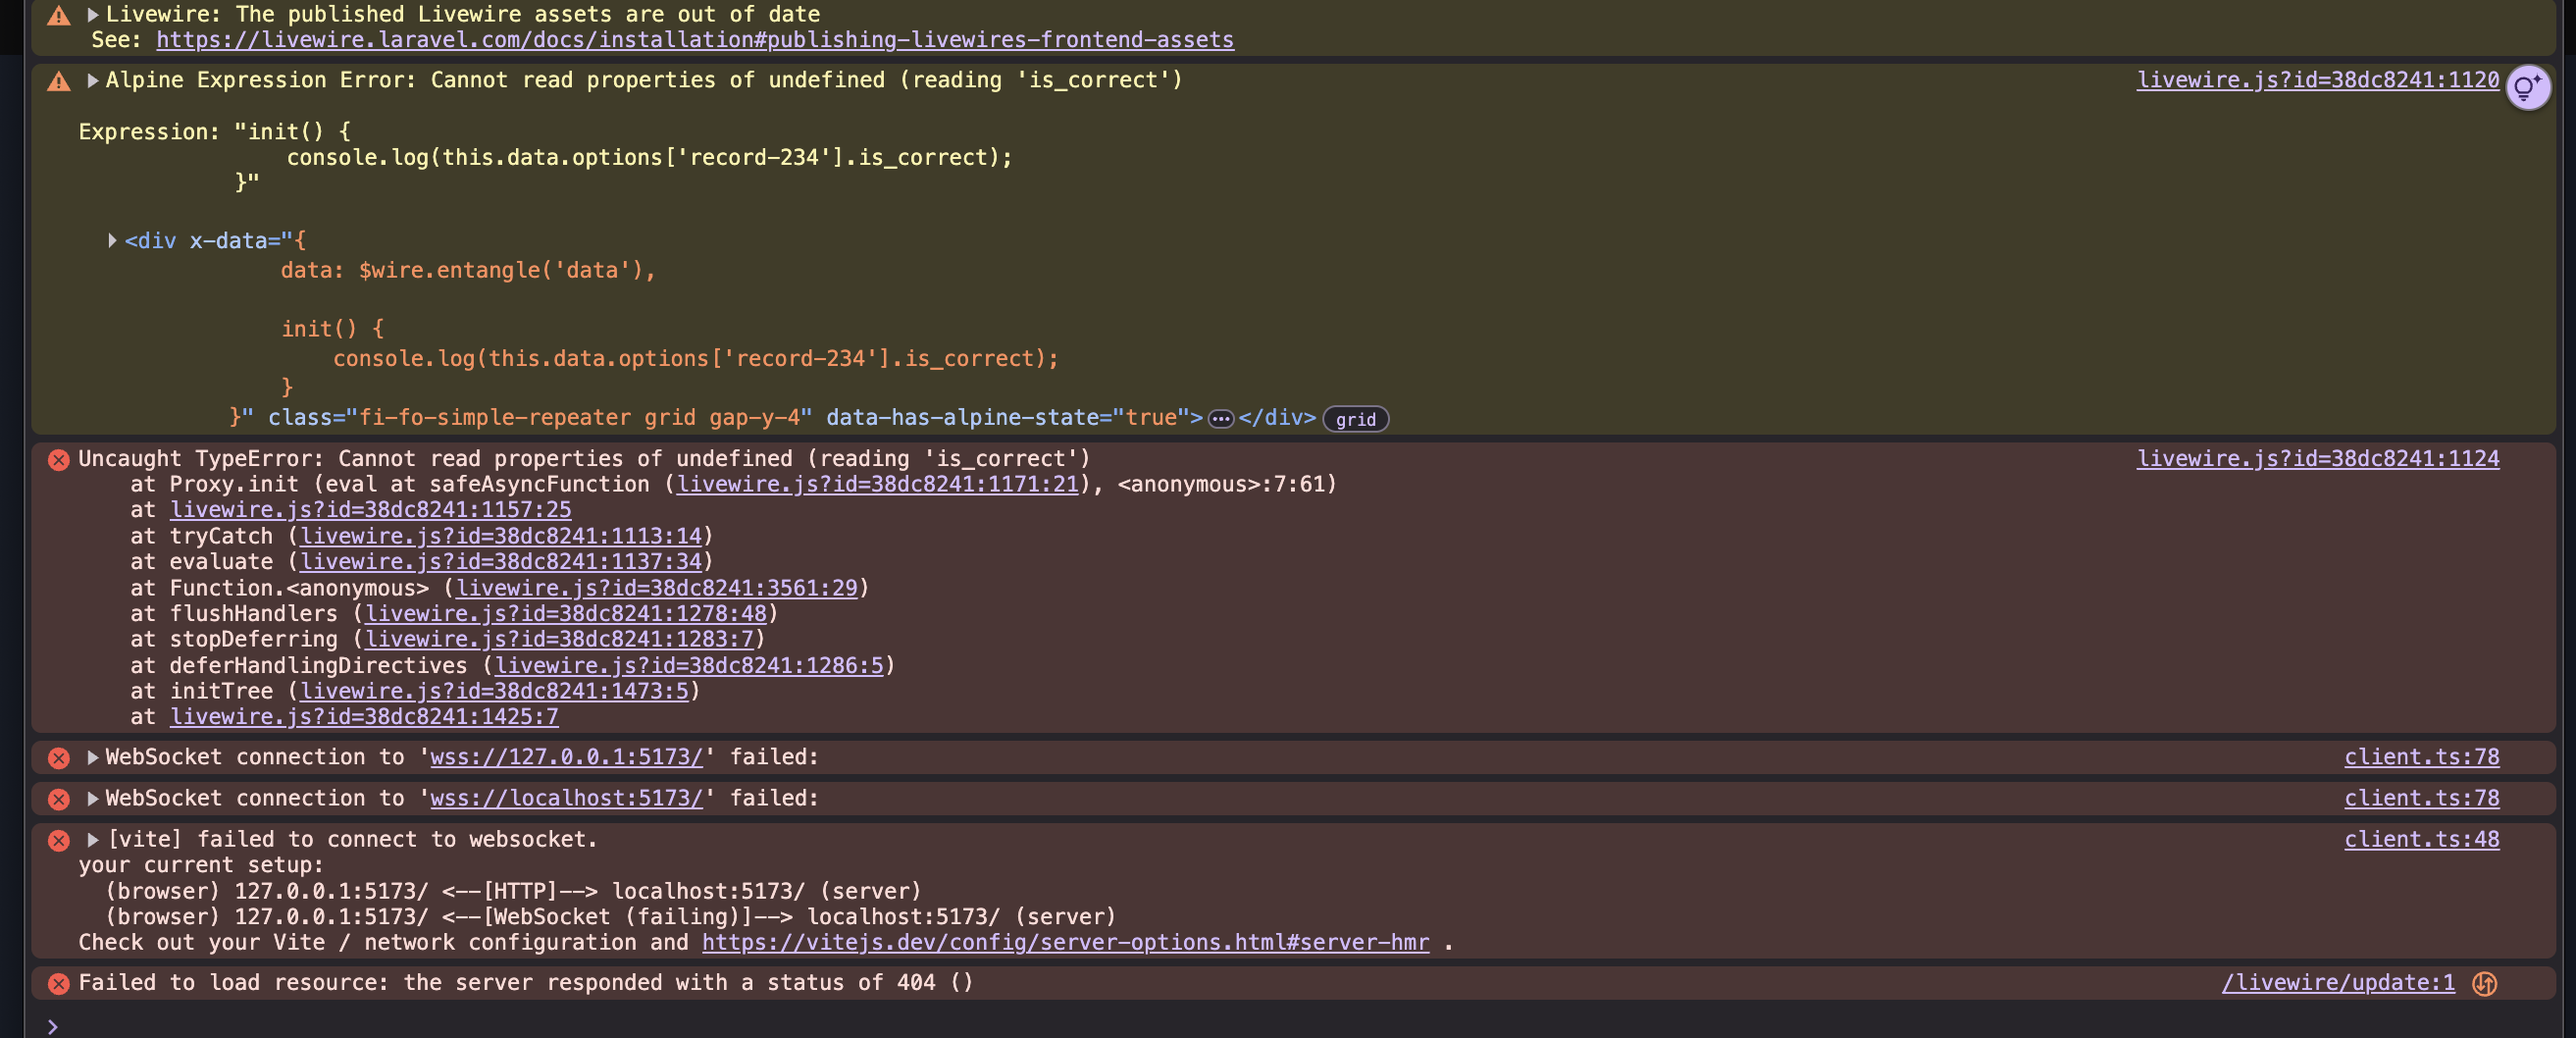Open the vitejs server-hmr config link
Image resolution: width=2576 pixels, height=1038 pixels.
coord(1065,943)
